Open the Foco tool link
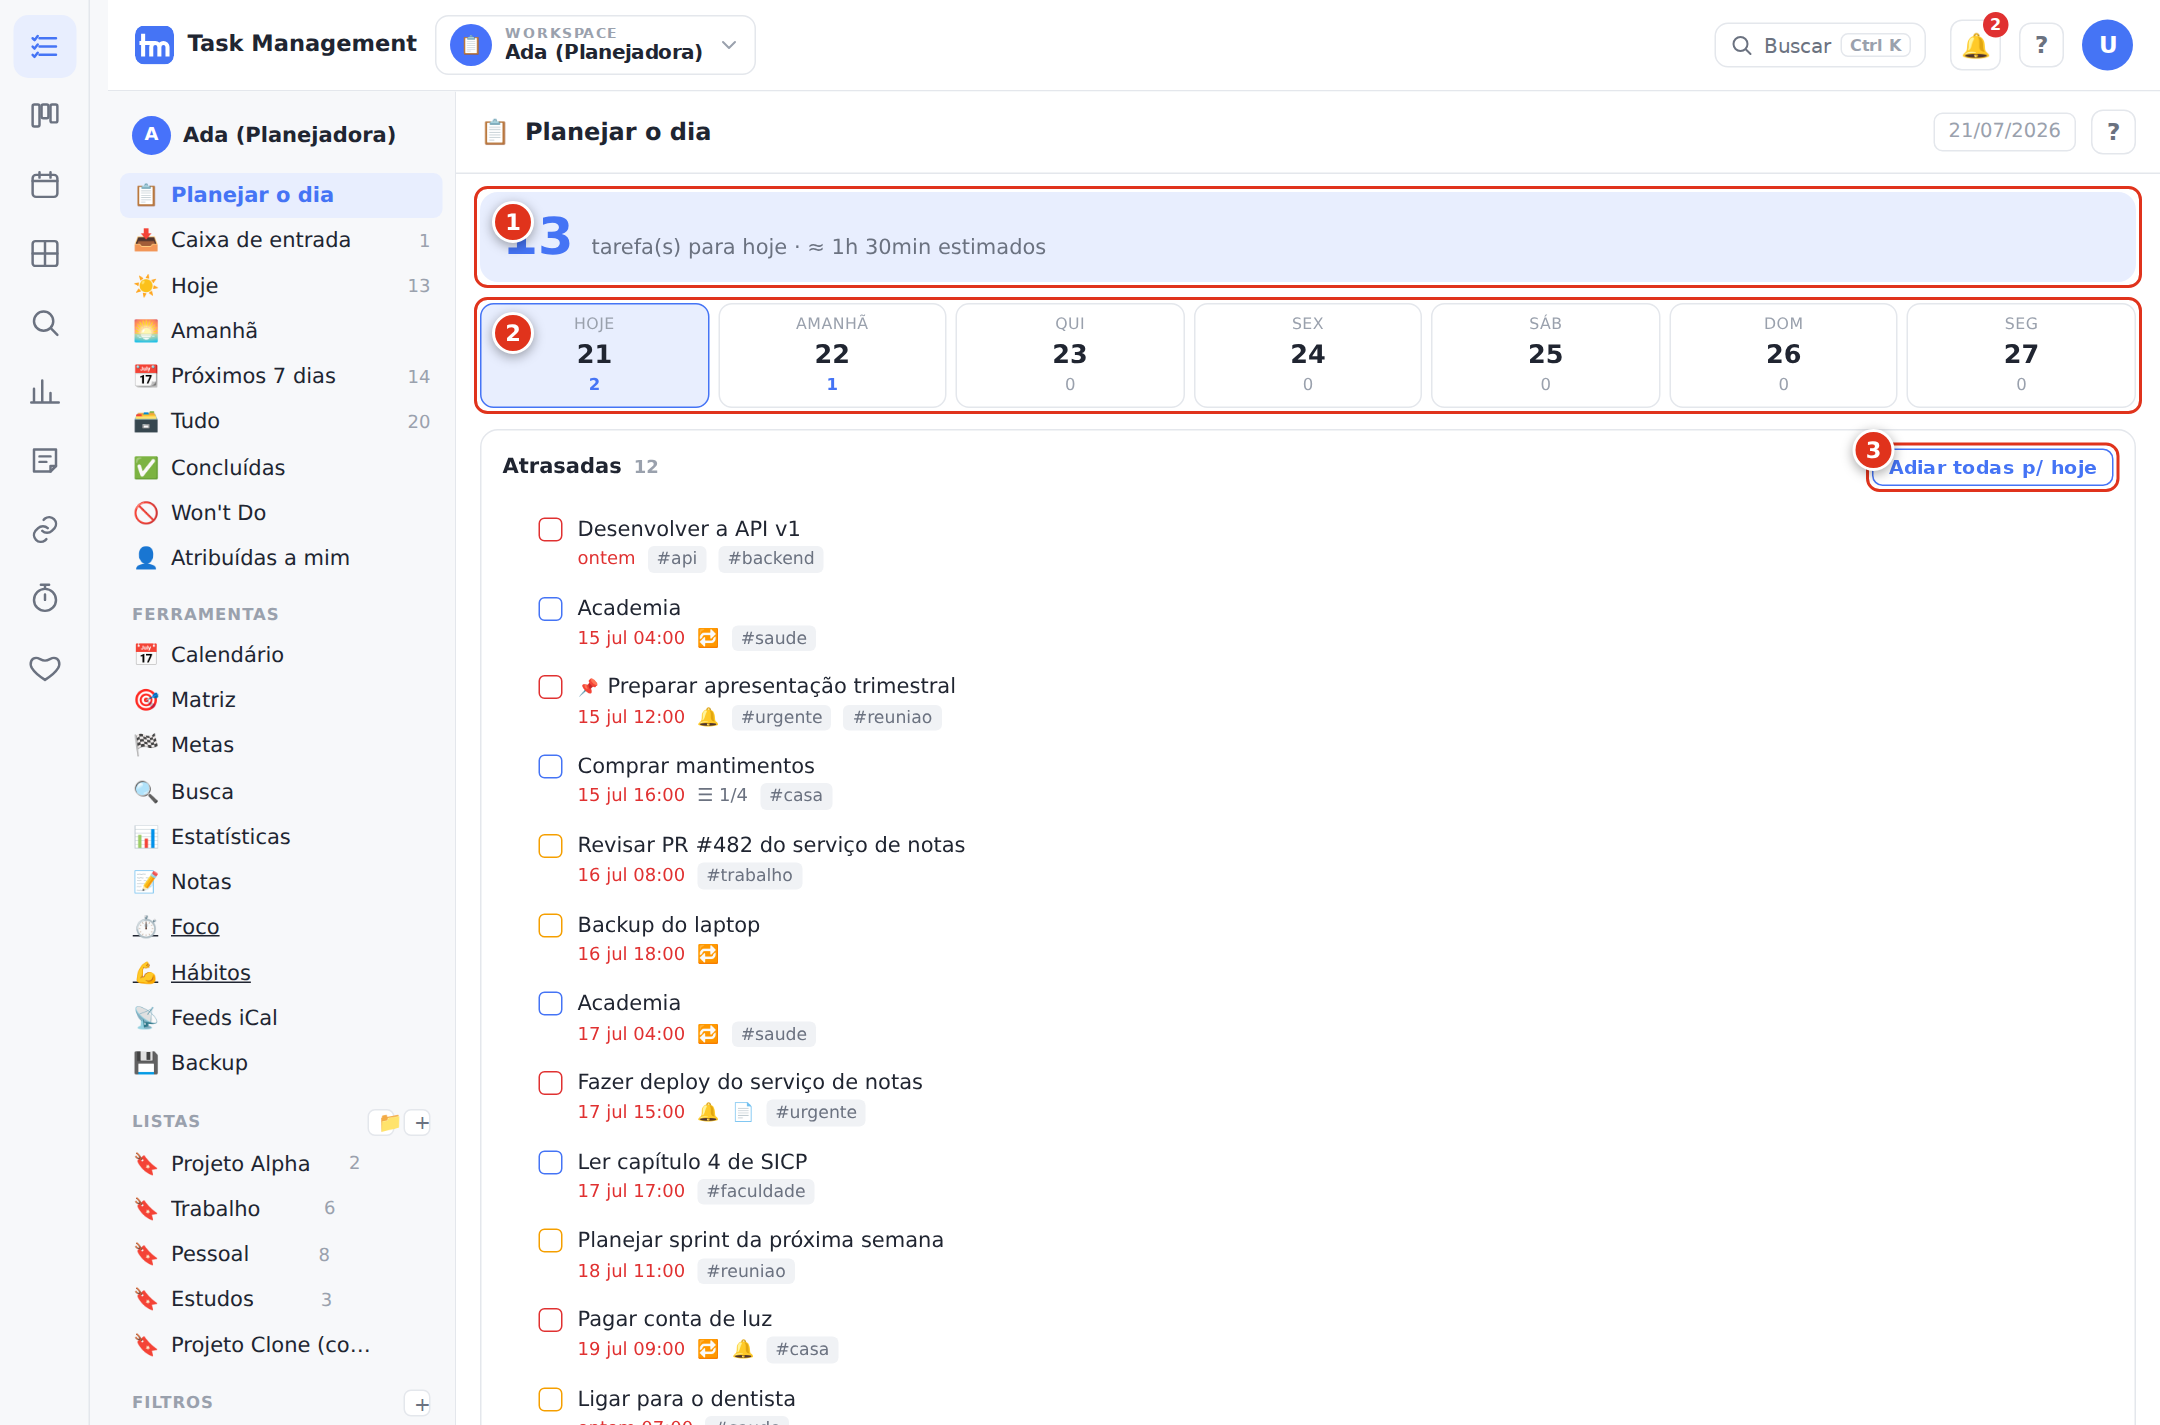 (x=195, y=927)
